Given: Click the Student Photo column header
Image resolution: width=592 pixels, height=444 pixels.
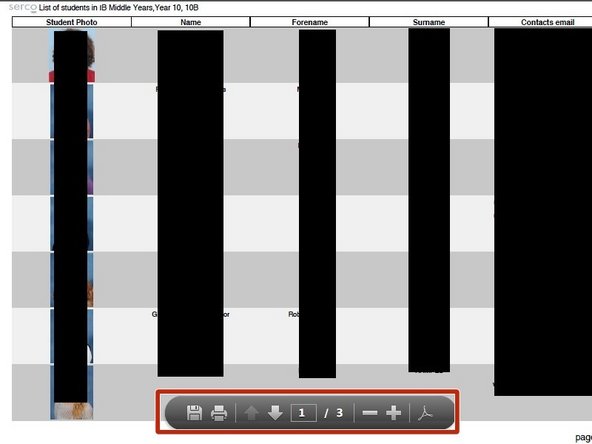Looking at the screenshot, I should (x=72, y=22).
